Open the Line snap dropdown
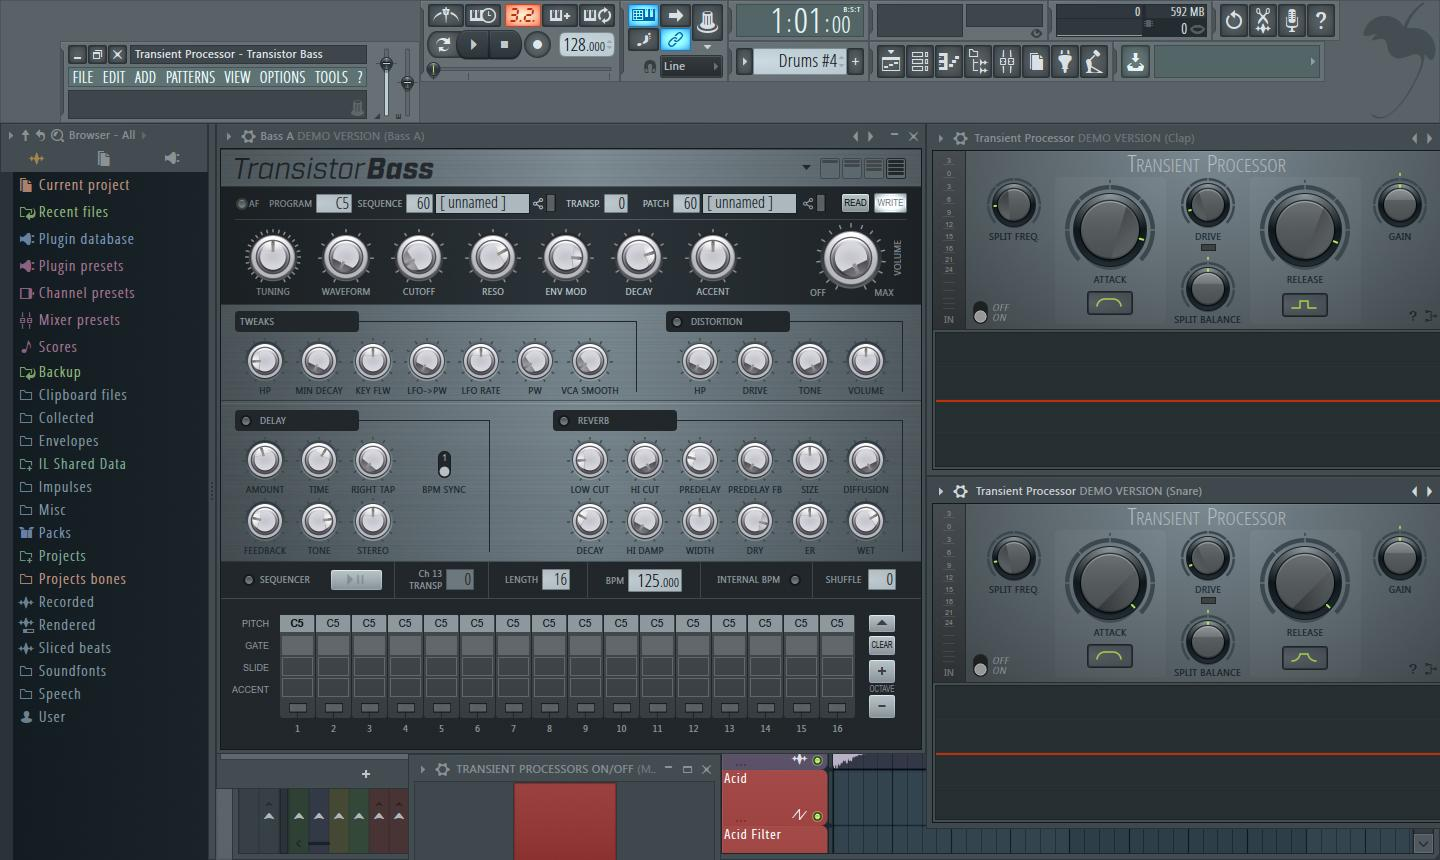Image resolution: width=1440 pixels, height=860 pixels. click(690, 66)
